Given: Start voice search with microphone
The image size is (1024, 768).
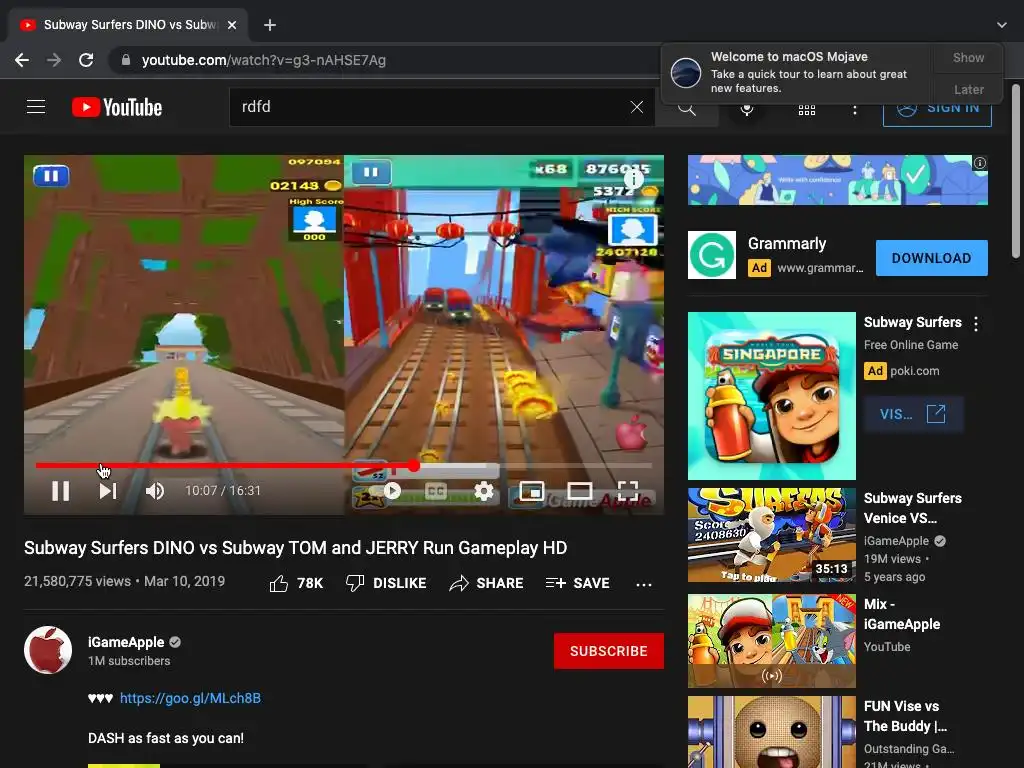Looking at the screenshot, I should (x=747, y=109).
